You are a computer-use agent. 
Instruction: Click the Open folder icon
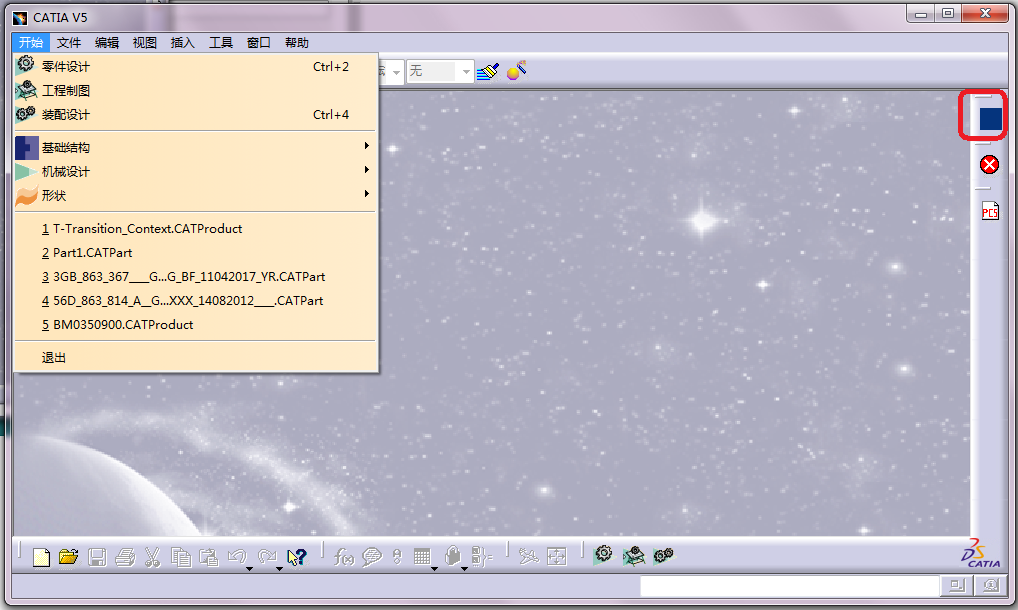coord(68,557)
